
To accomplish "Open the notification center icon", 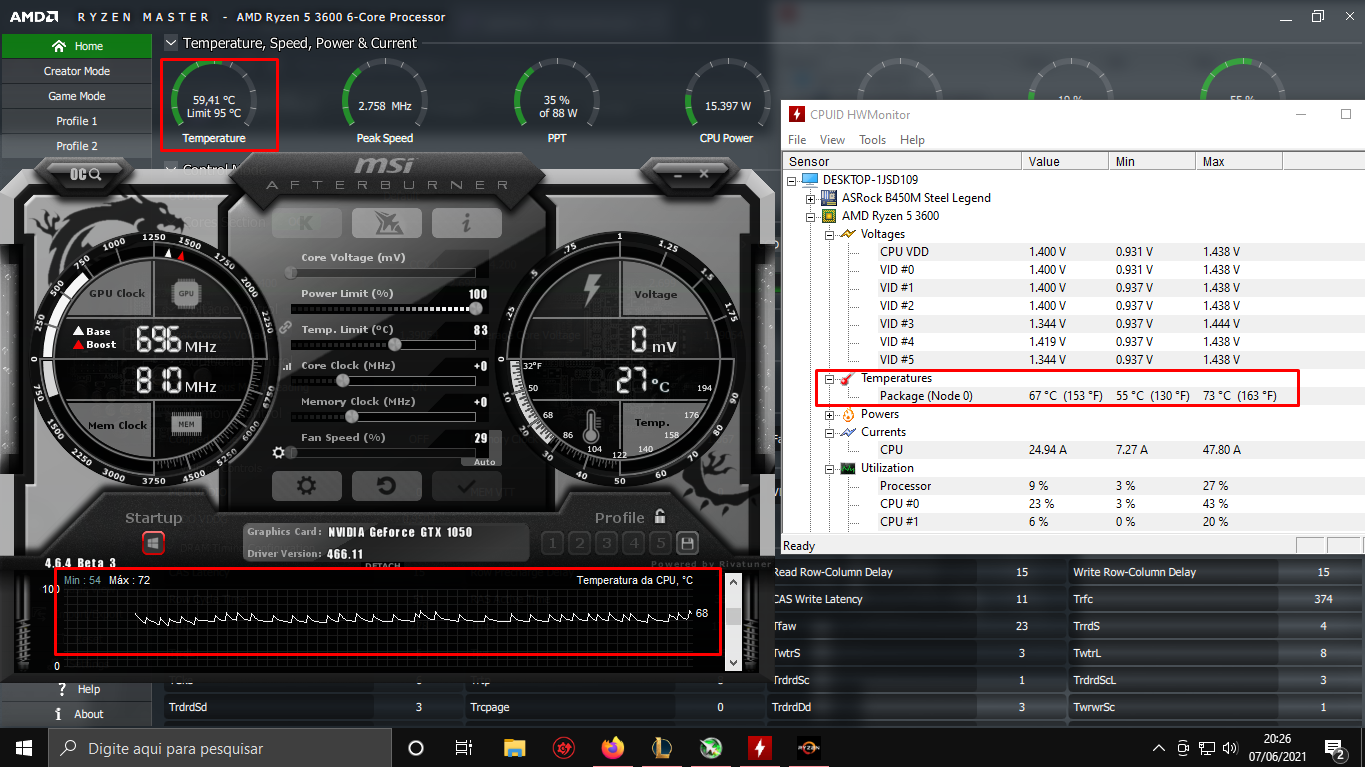I will pyautogui.click(x=1334, y=748).
